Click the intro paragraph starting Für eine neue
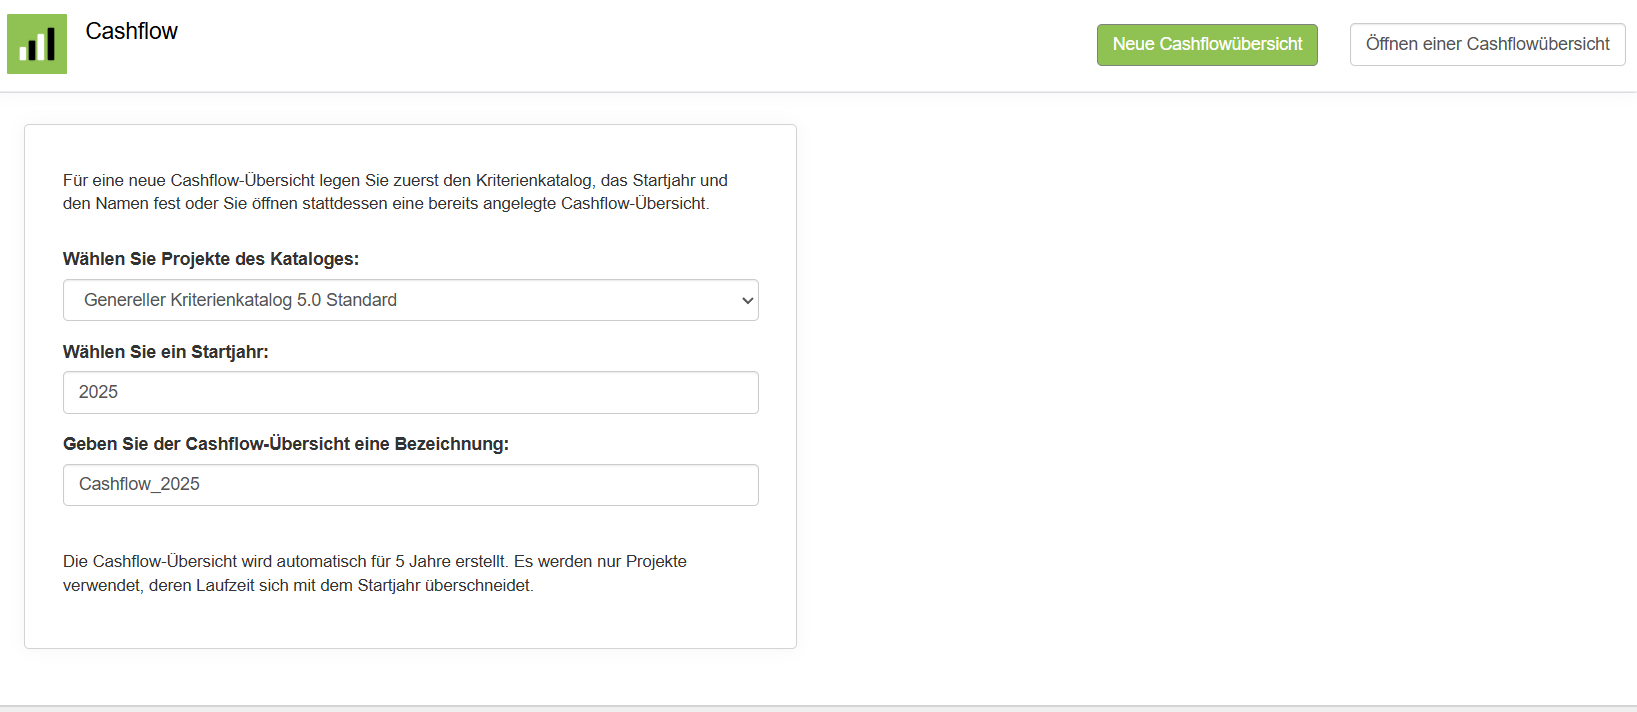Viewport: 1637px width, 712px height. tap(395, 192)
